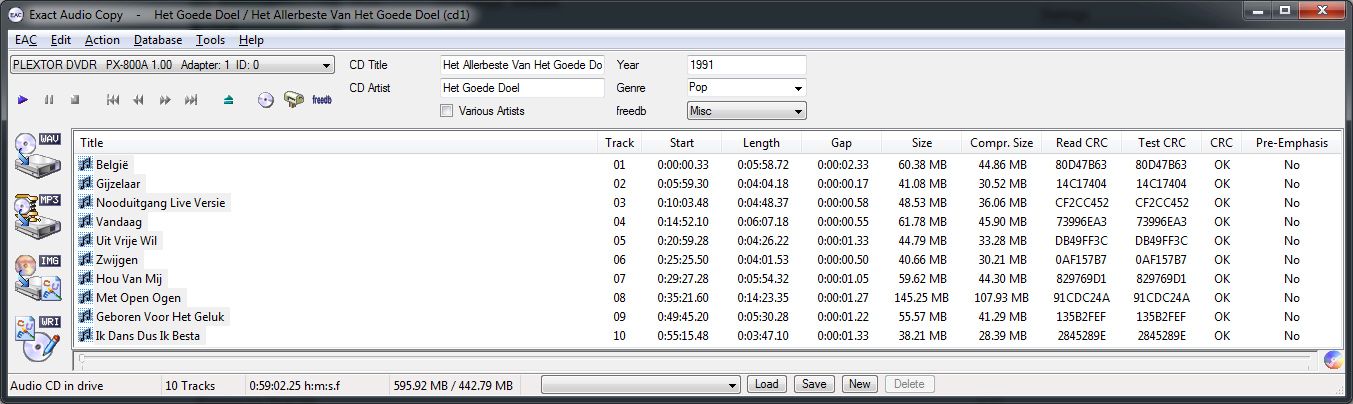This screenshot has width=1353, height=404.
Task: Click the CD Artist input field
Action: pyautogui.click(x=523, y=88)
